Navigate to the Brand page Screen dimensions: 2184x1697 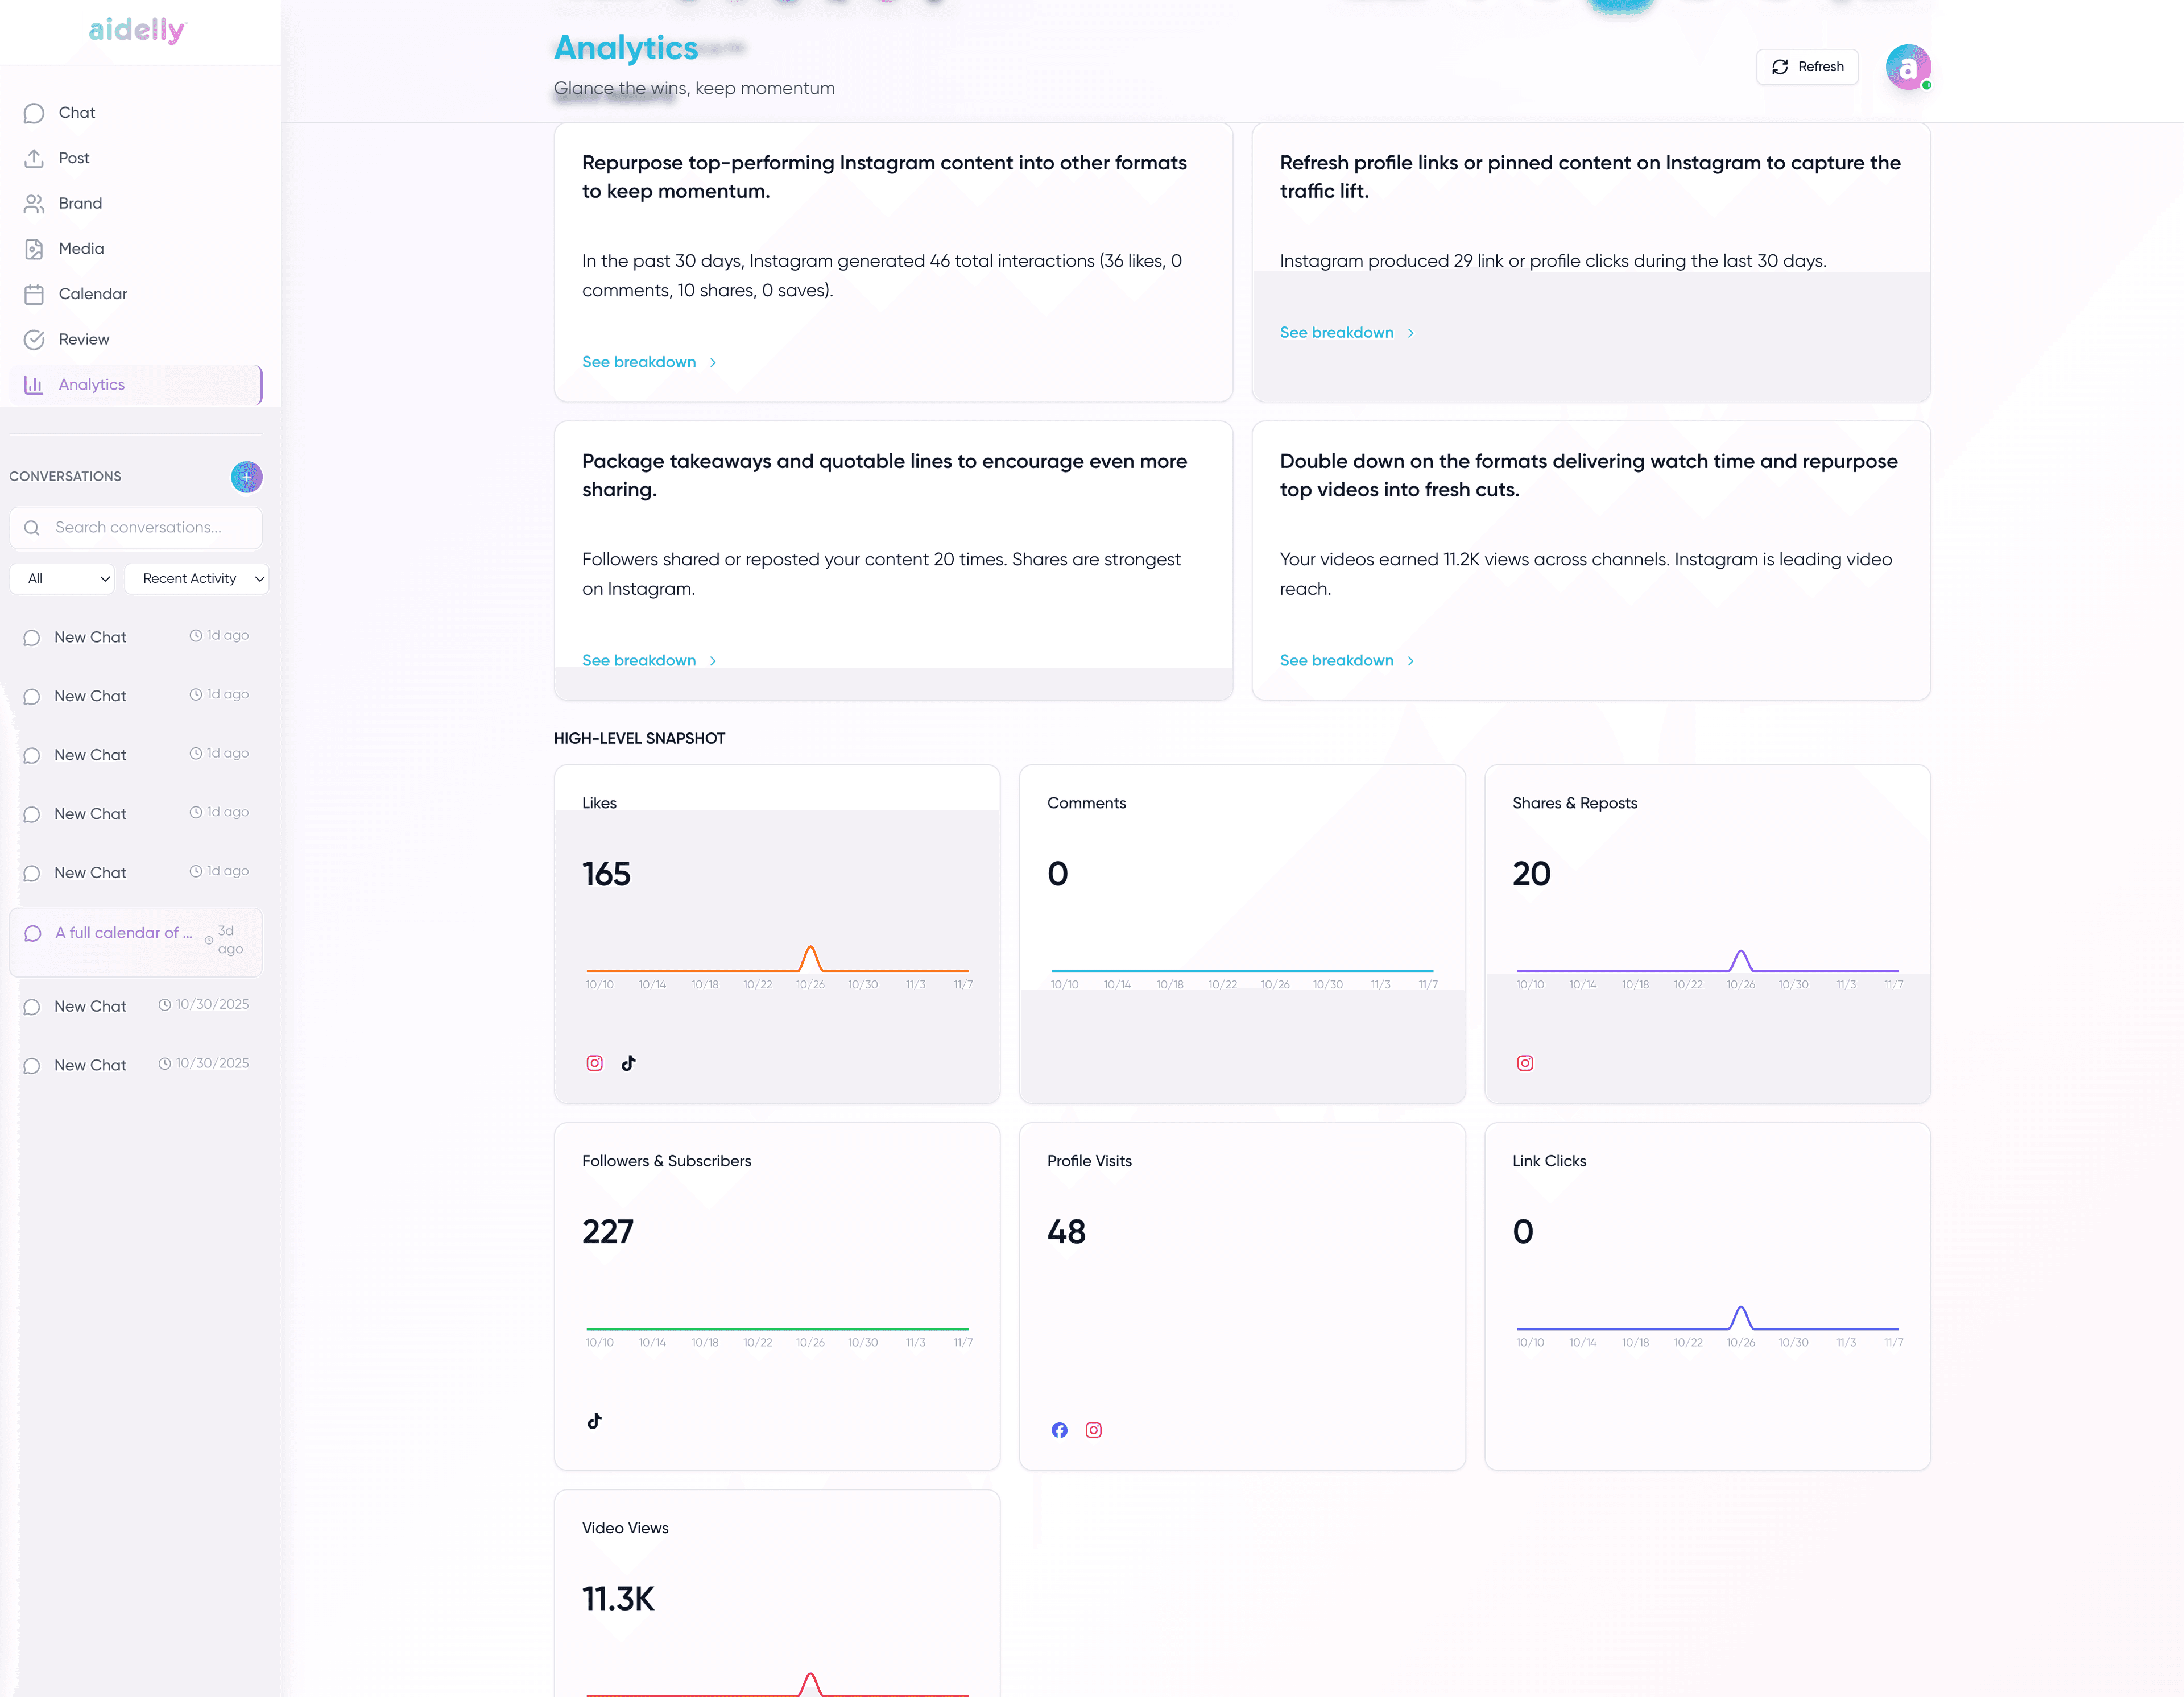click(x=79, y=203)
